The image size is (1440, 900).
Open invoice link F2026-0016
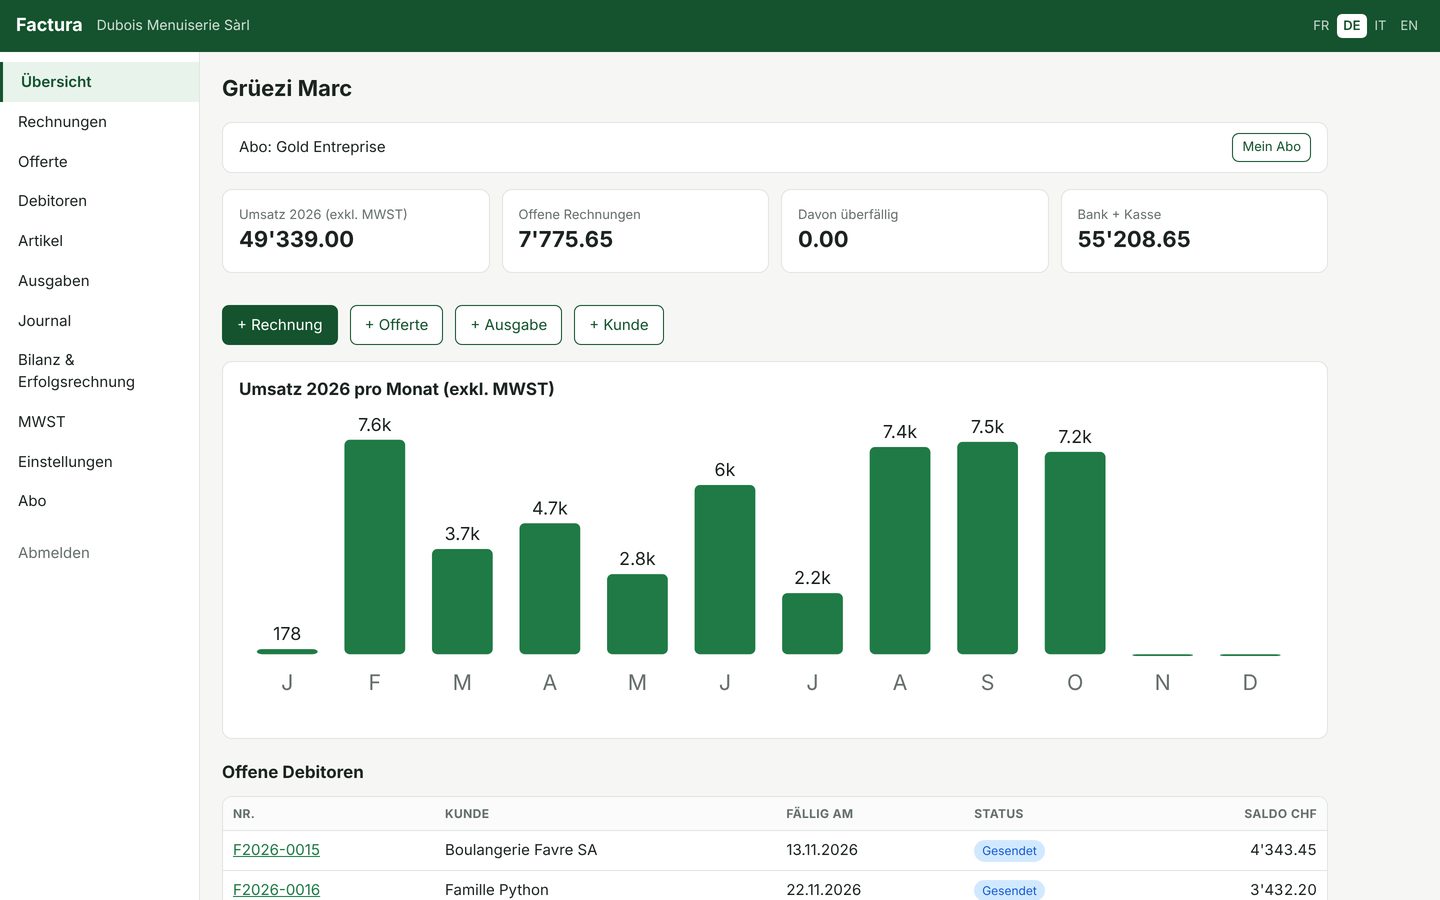pos(276,890)
